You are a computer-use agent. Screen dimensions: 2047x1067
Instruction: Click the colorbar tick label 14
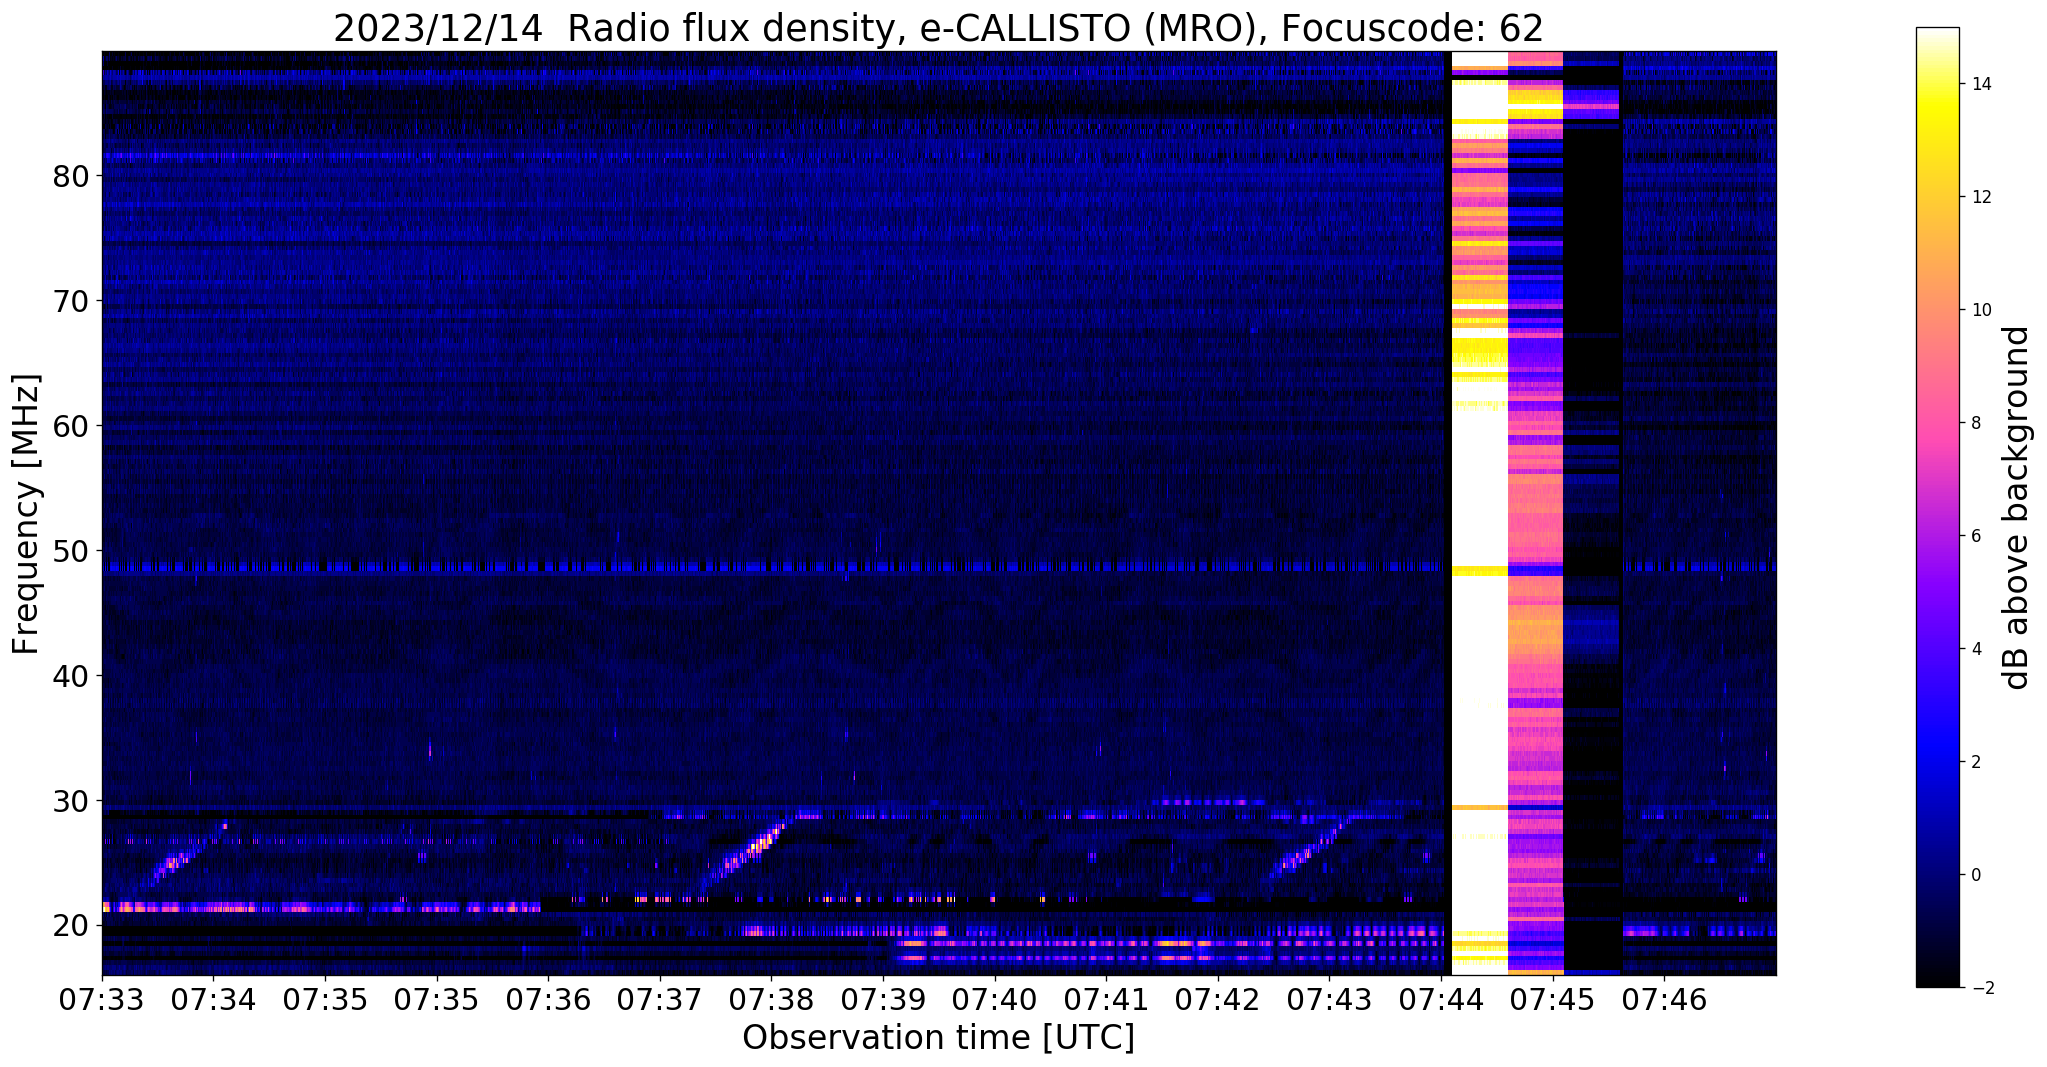coord(1980,84)
